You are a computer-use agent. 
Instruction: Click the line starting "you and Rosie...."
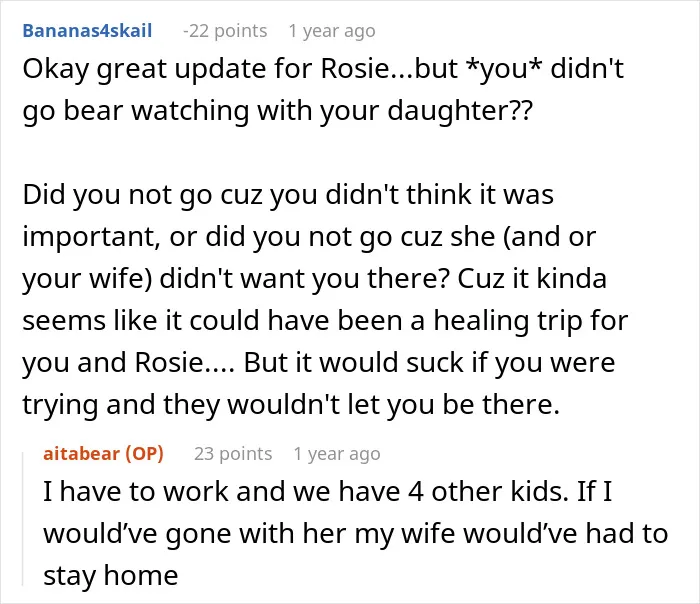(319, 363)
